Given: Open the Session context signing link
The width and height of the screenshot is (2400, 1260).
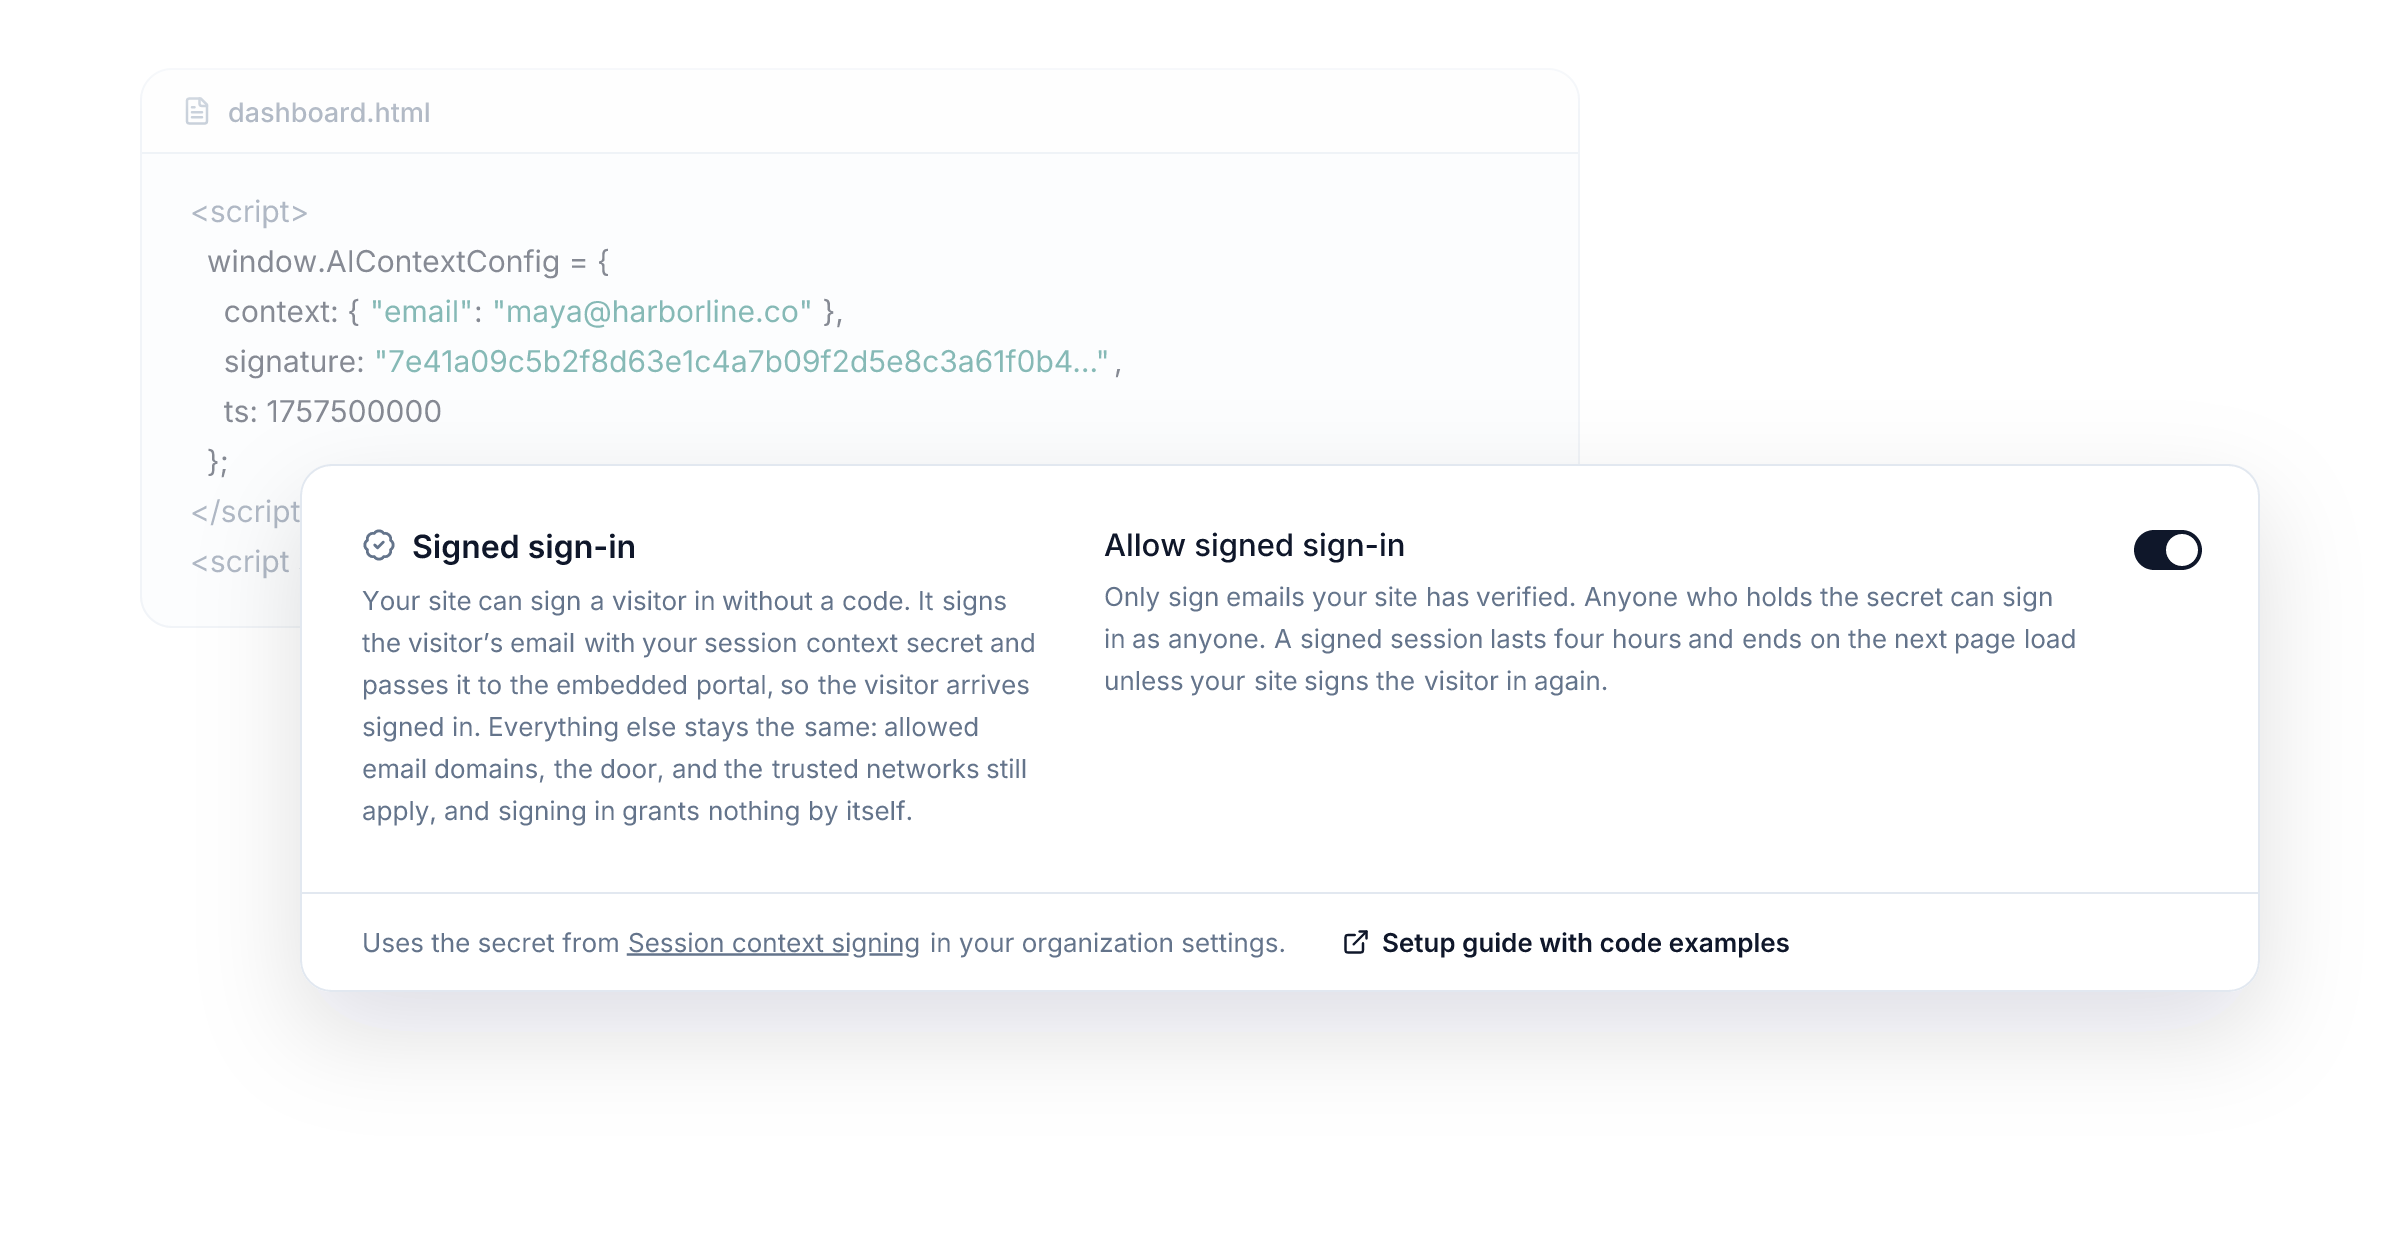Looking at the screenshot, I should pyautogui.click(x=773, y=943).
